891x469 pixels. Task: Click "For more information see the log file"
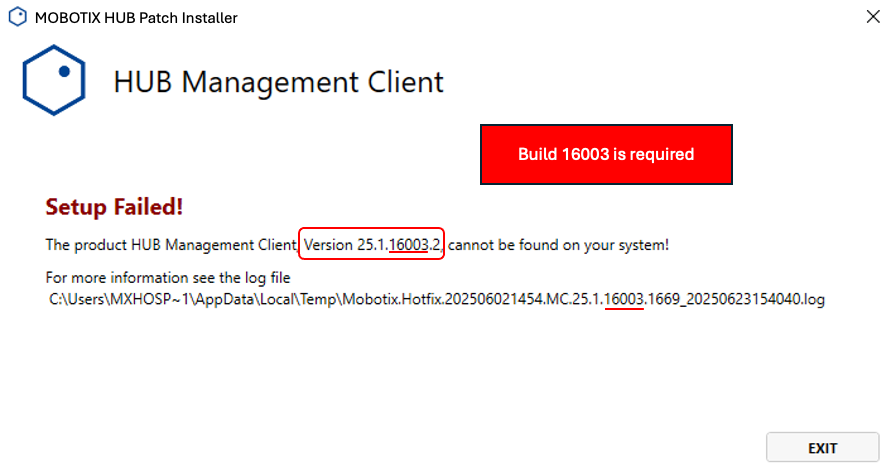[168, 277]
